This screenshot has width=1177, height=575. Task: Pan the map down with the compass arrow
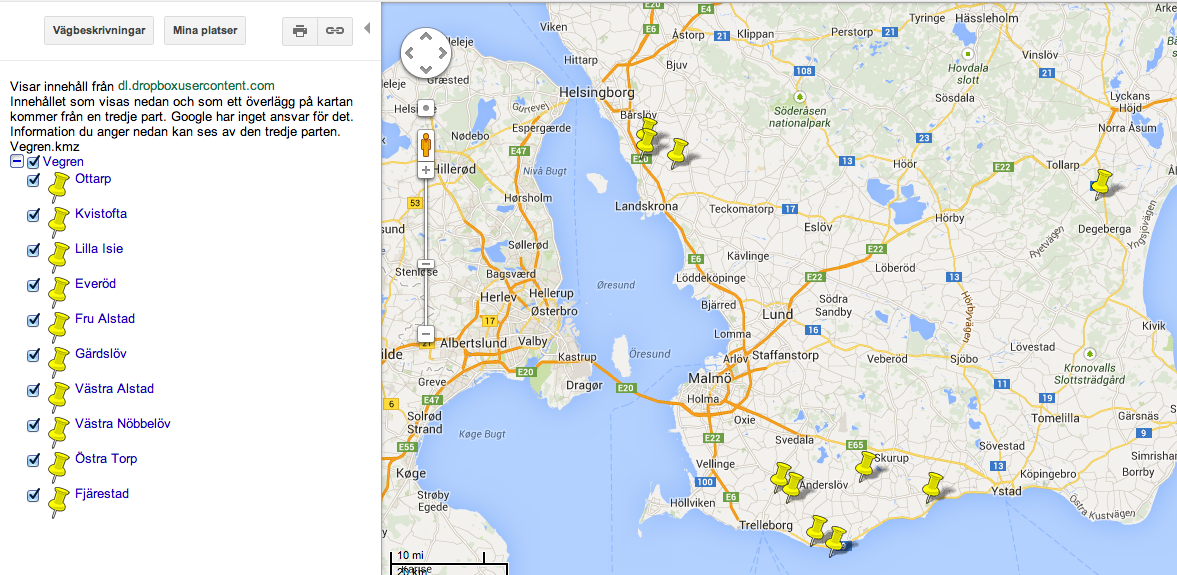426,69
